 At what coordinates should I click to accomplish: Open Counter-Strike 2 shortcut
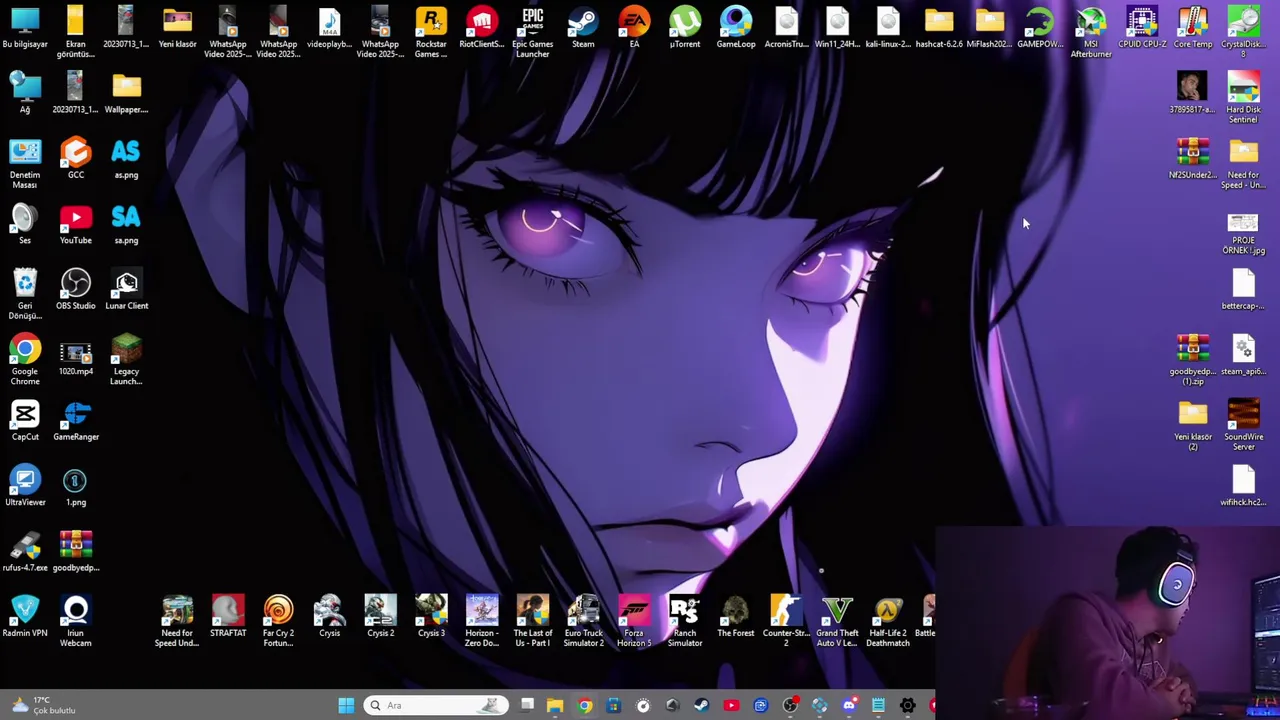click(x=786, y=622)
